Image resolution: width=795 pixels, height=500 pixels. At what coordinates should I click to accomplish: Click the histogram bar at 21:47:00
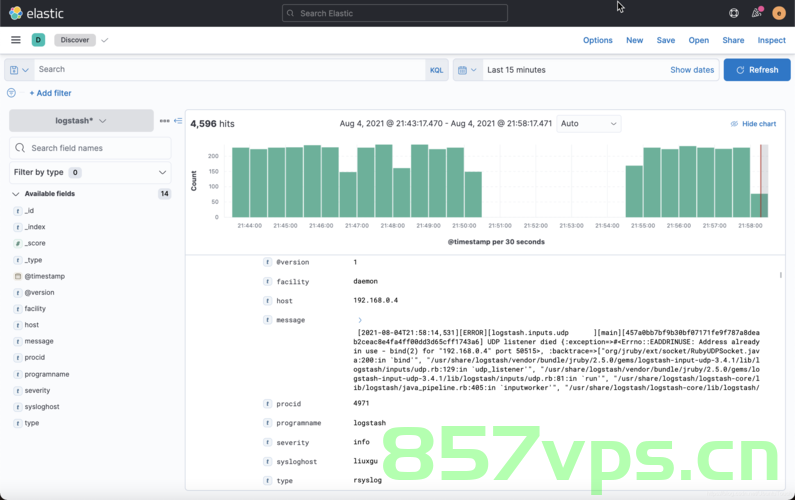366,183
